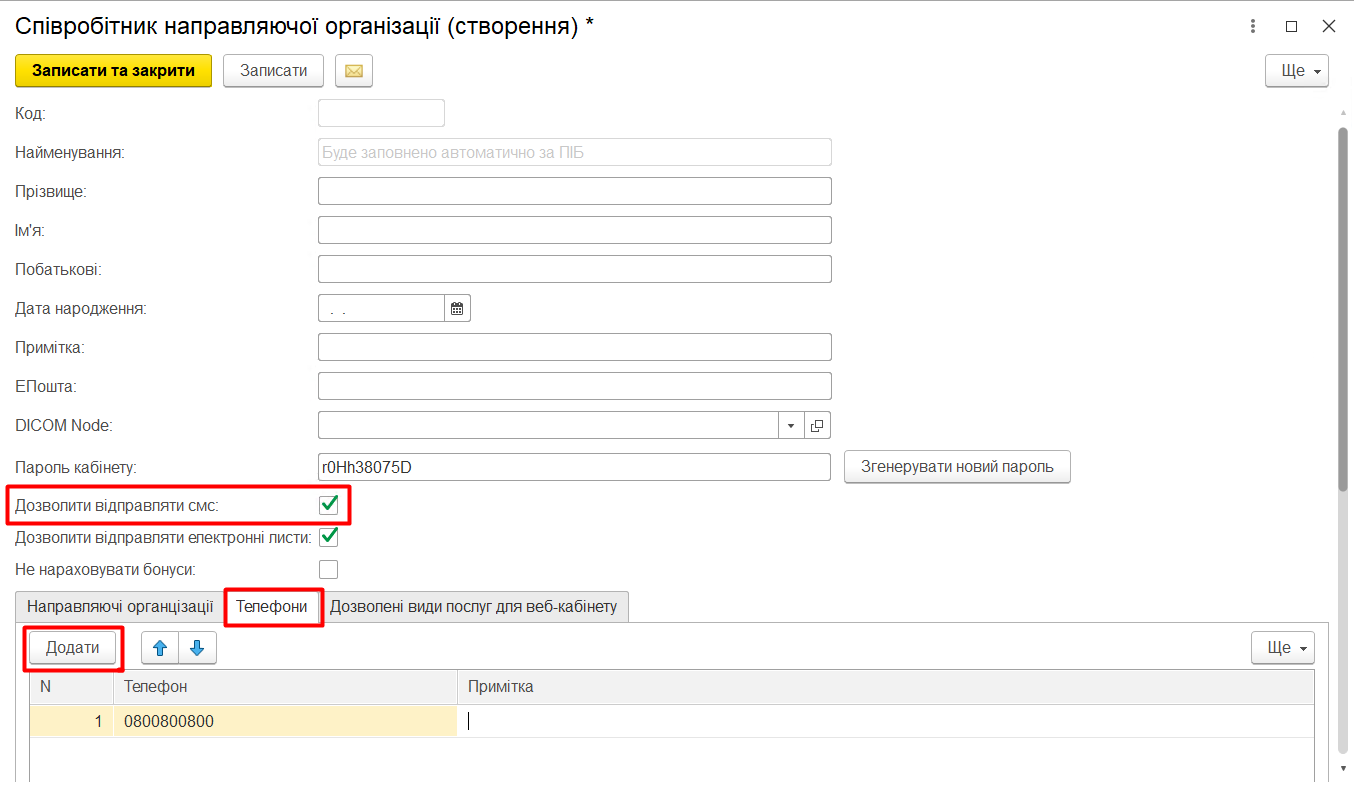Switch to 'Направляючі організації' tab
This screenshot has height=798, width=1354.
coord(120,606)
